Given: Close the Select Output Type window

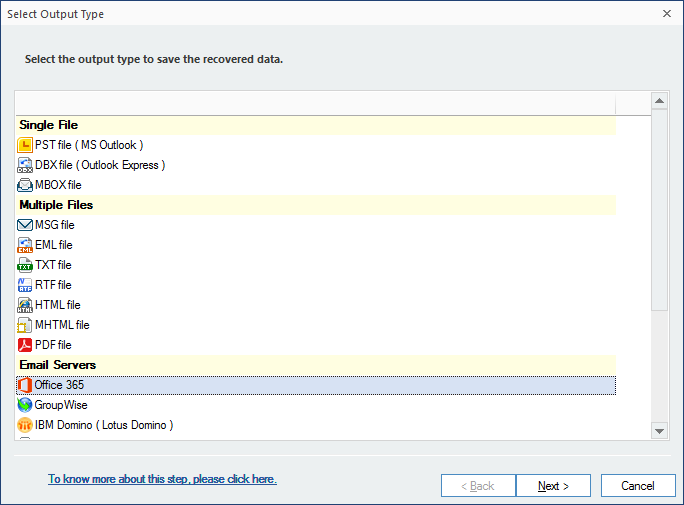Looking at the screenshot, I should 667,14.
